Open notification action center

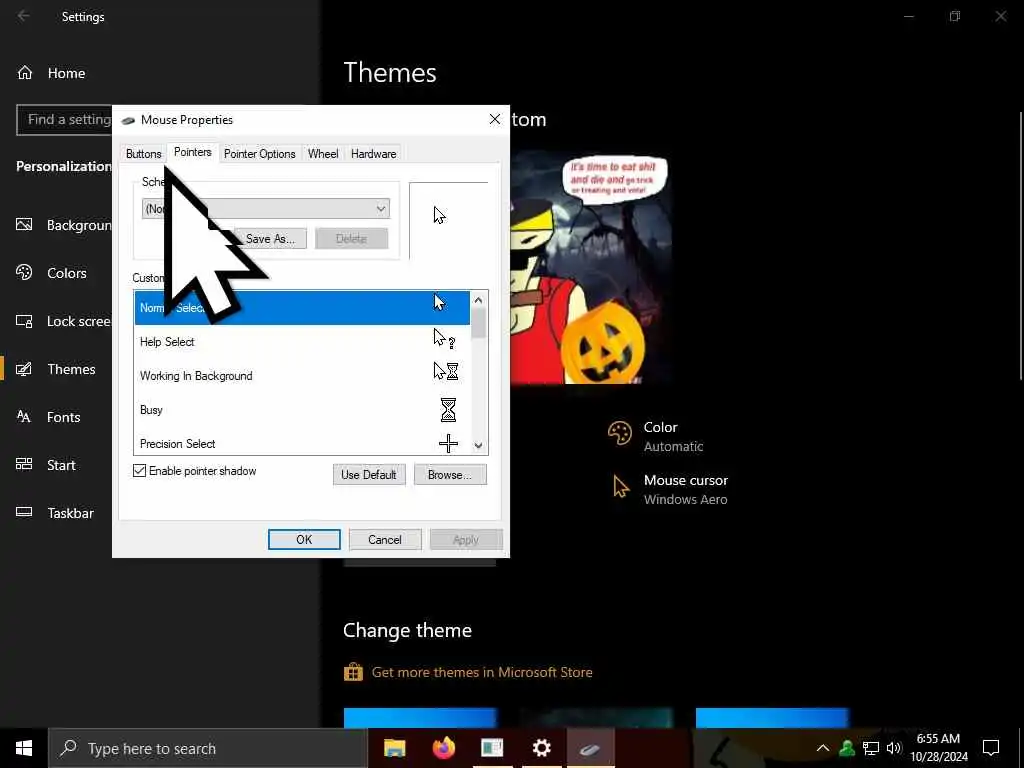click(x=991, y=748)
